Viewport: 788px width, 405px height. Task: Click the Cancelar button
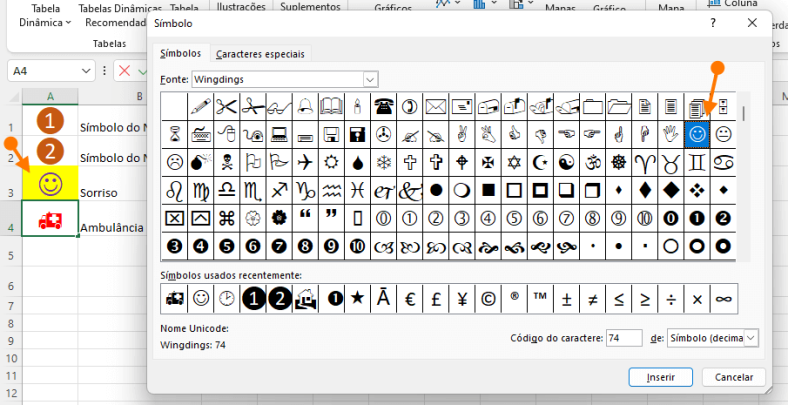coord(734,377)
